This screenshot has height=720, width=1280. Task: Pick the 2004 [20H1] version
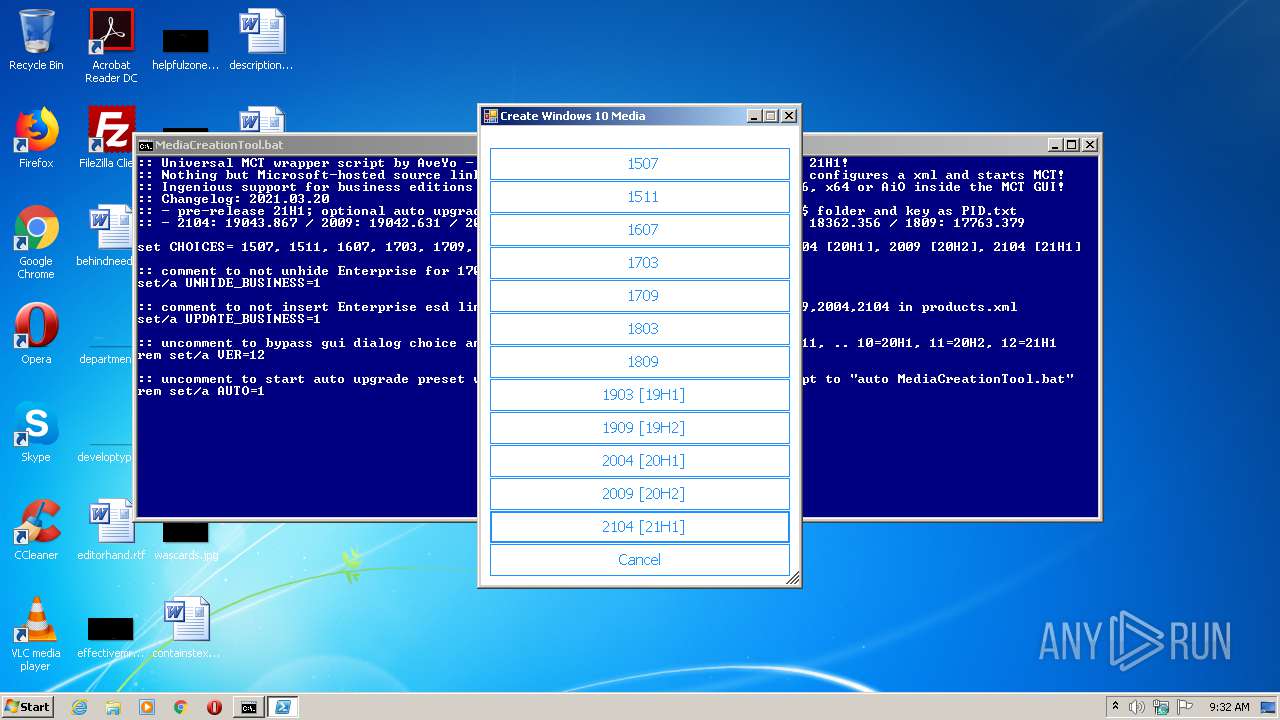tap(640, 461)
